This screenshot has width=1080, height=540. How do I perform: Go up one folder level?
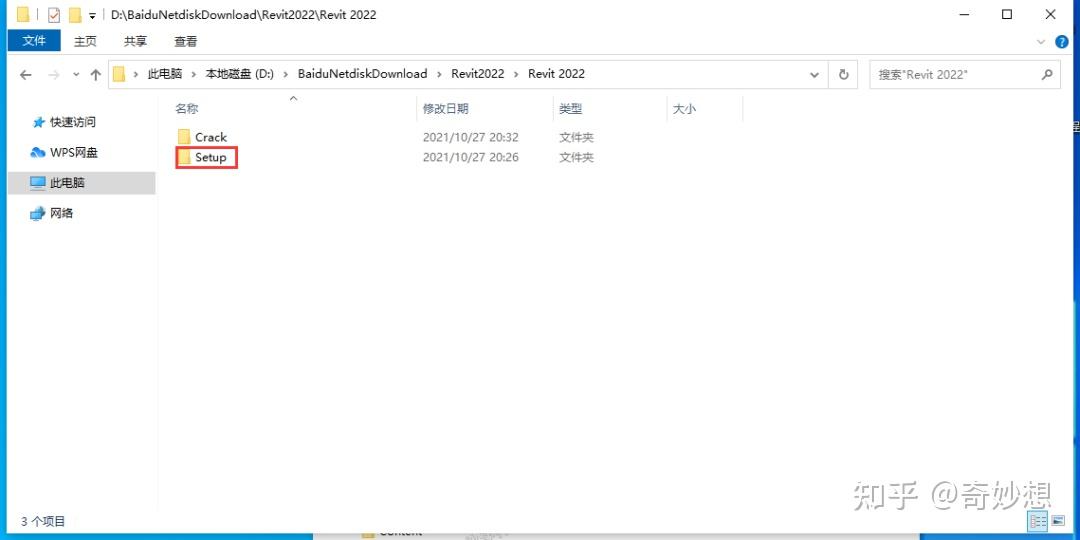tap(96, 75)
